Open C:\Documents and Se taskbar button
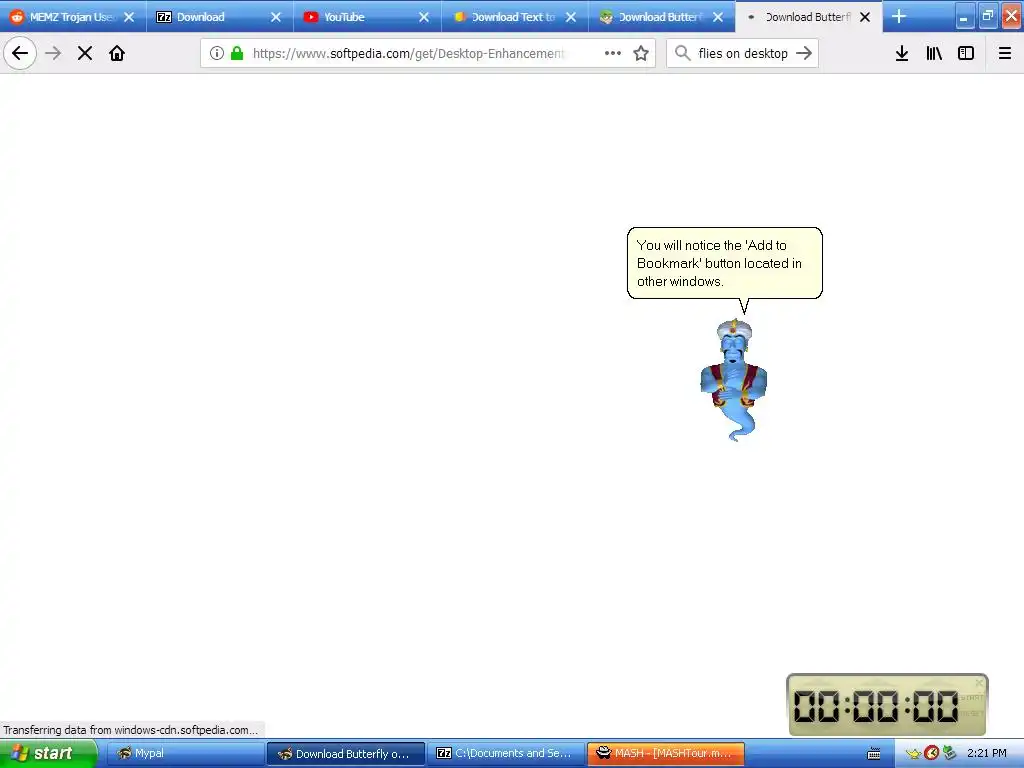 click(506, 754)
